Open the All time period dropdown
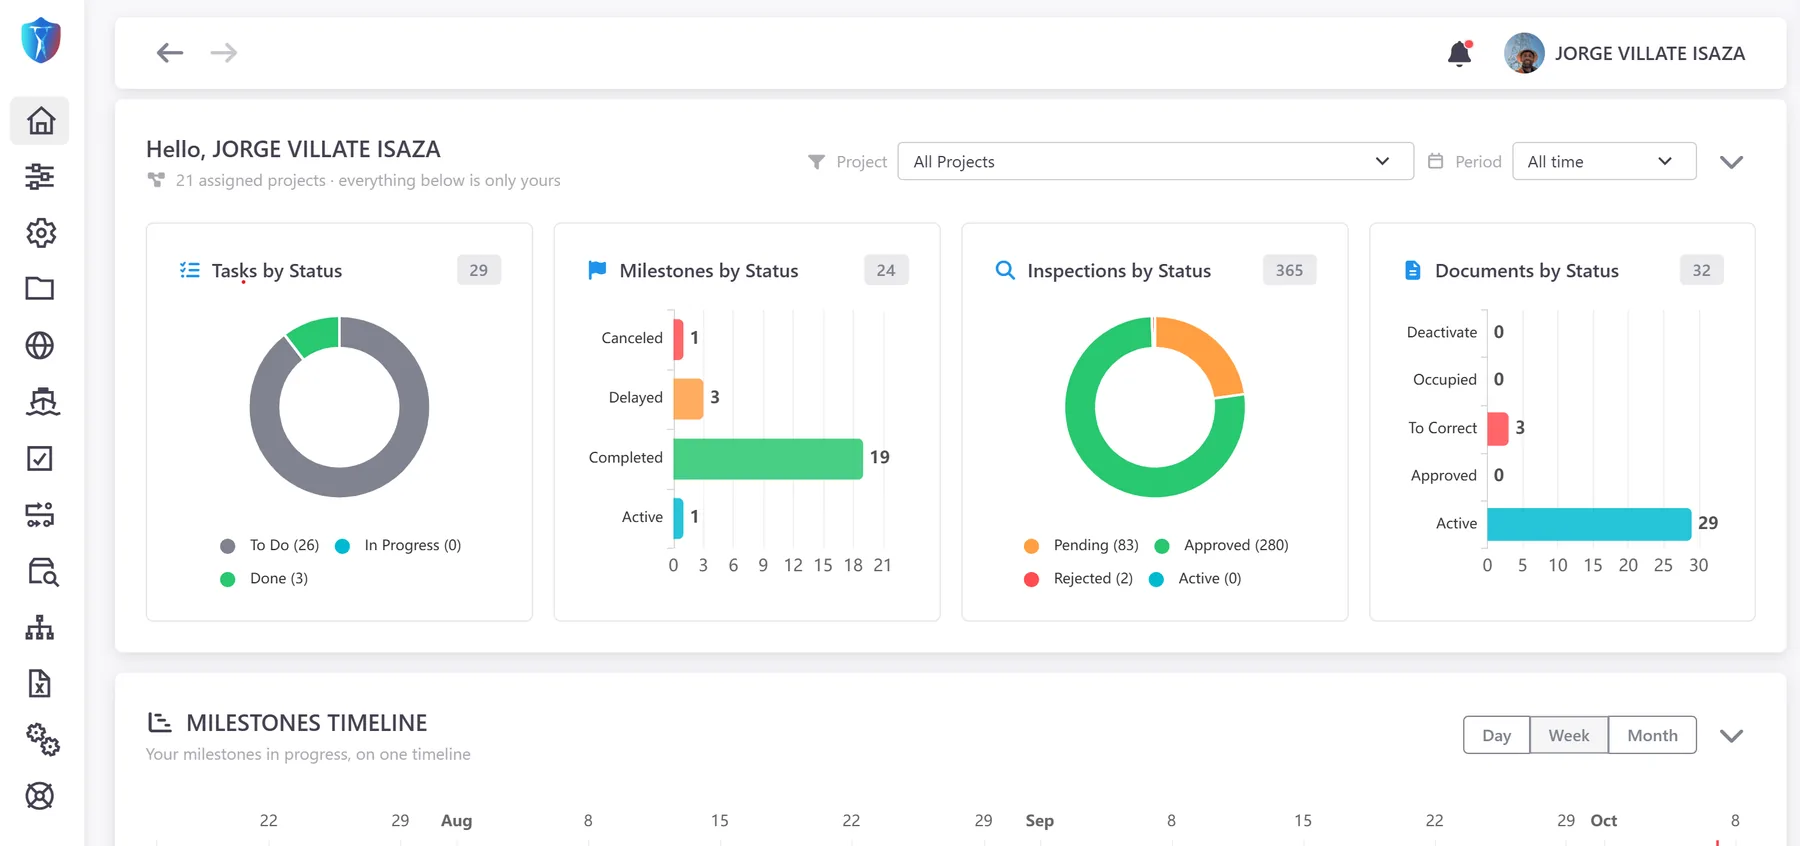The image size is (1800, 846). [x=1604, y=161]
